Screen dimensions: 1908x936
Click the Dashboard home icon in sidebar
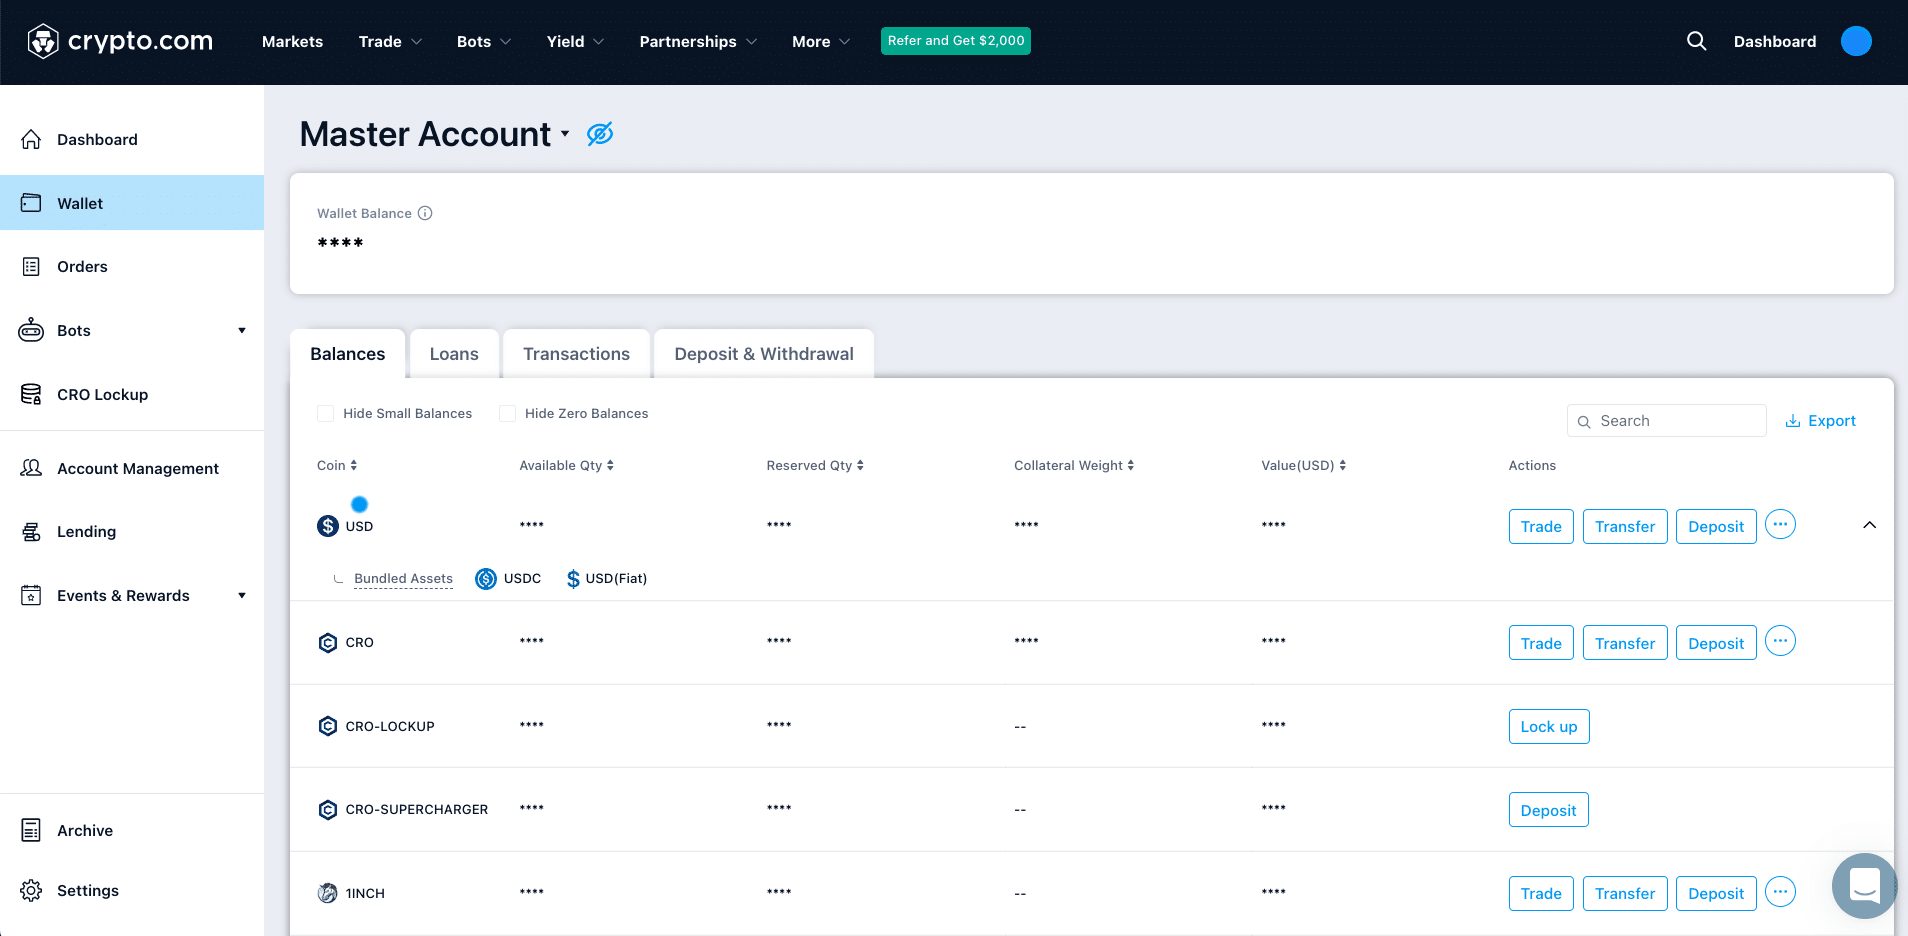pyautogui.click(x=31, y=139)
